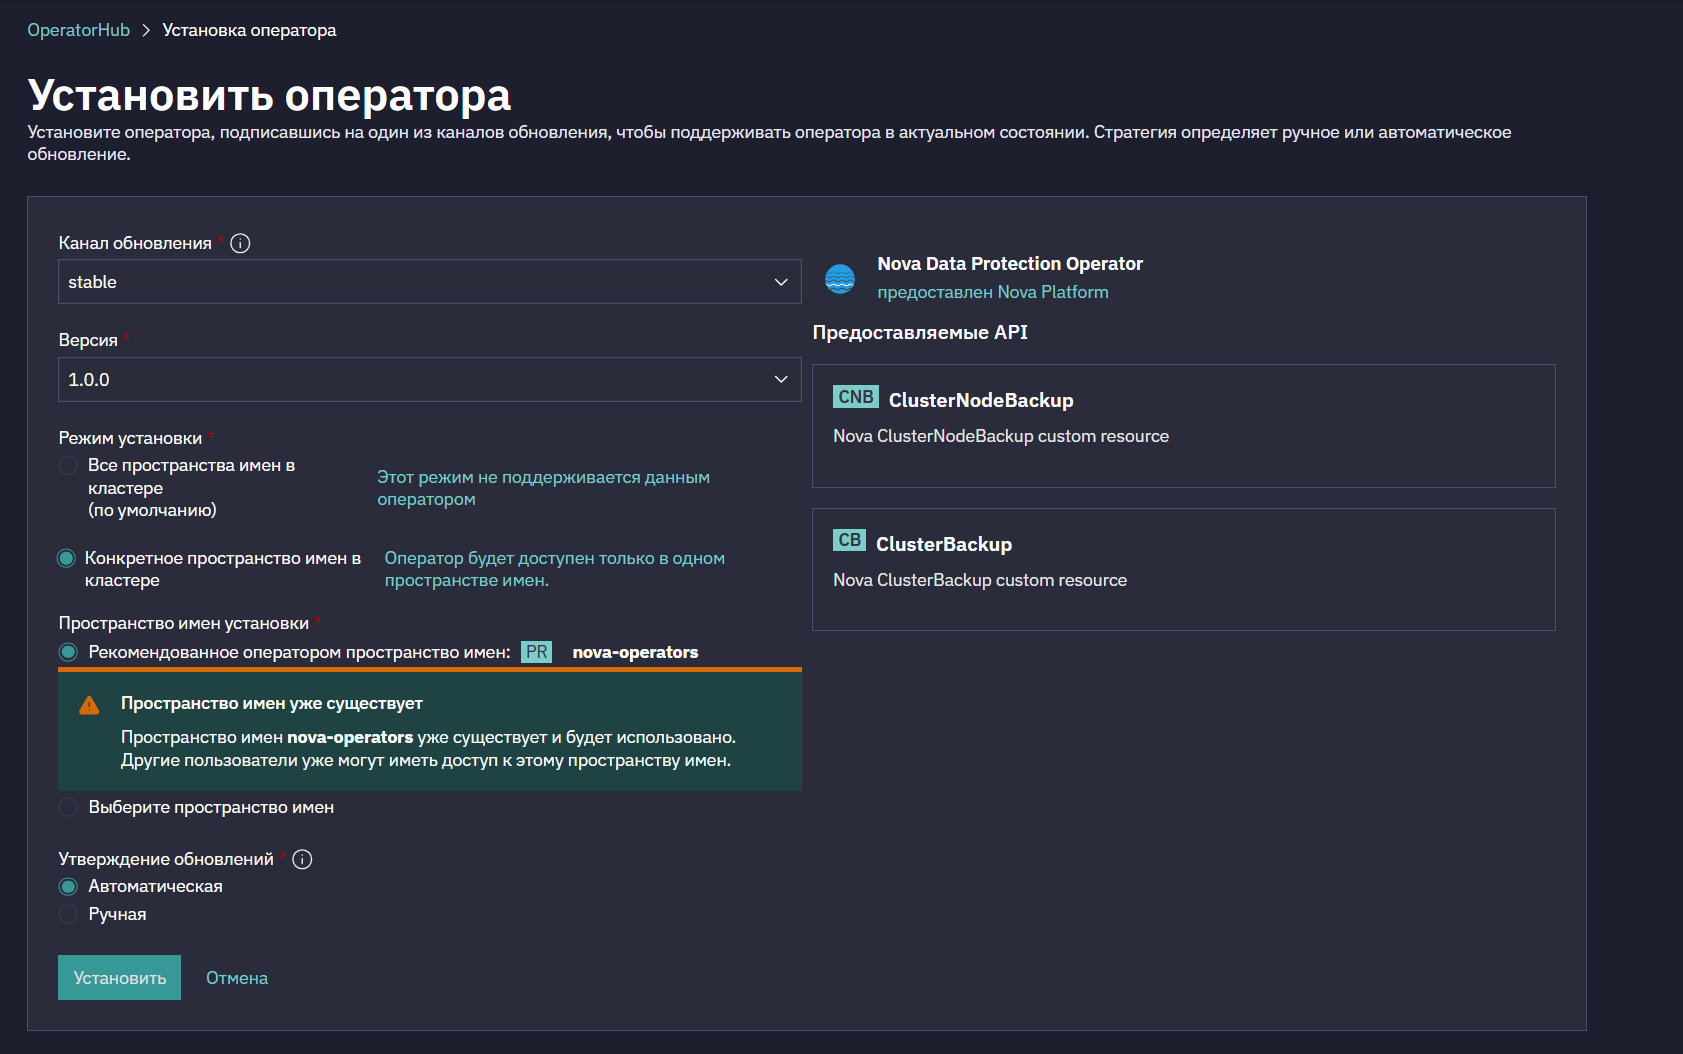Click the breadcrumb chevron separator
1683x1054 pixels.
[146, 30]
